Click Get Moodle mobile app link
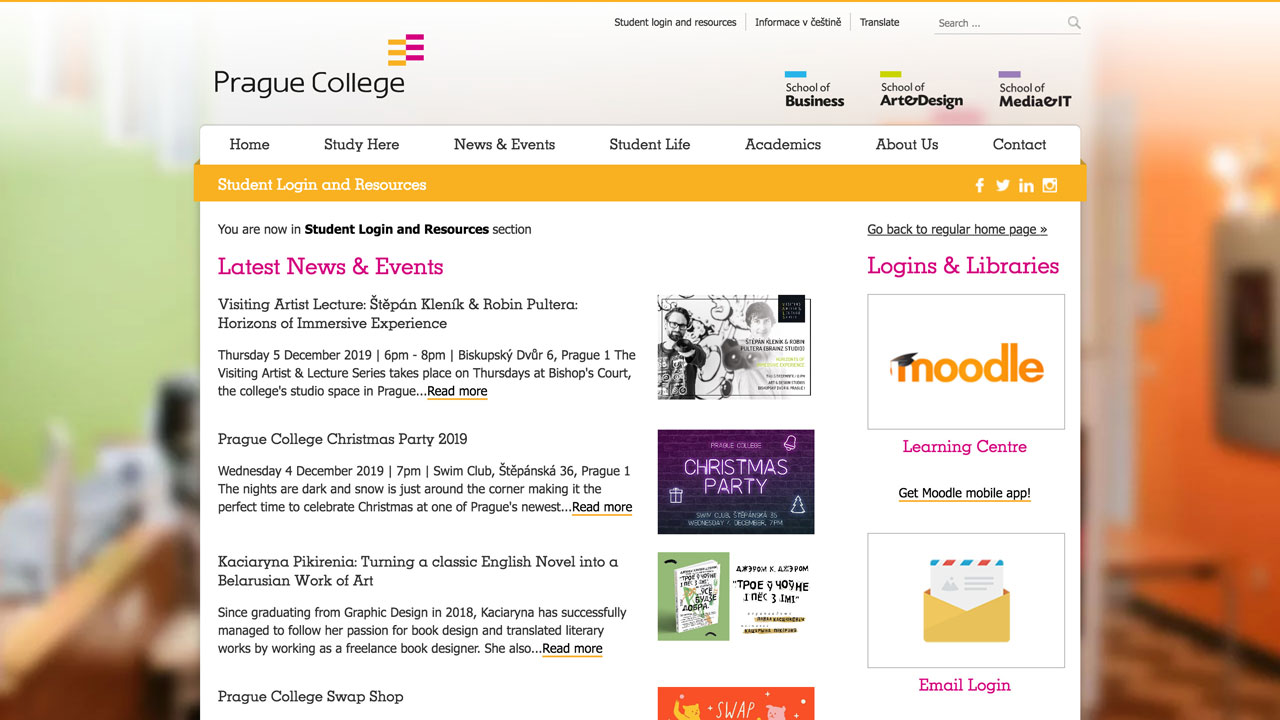Image resolution: width=1280 pixels, height=720 pixels. click(x=964, y=493)
